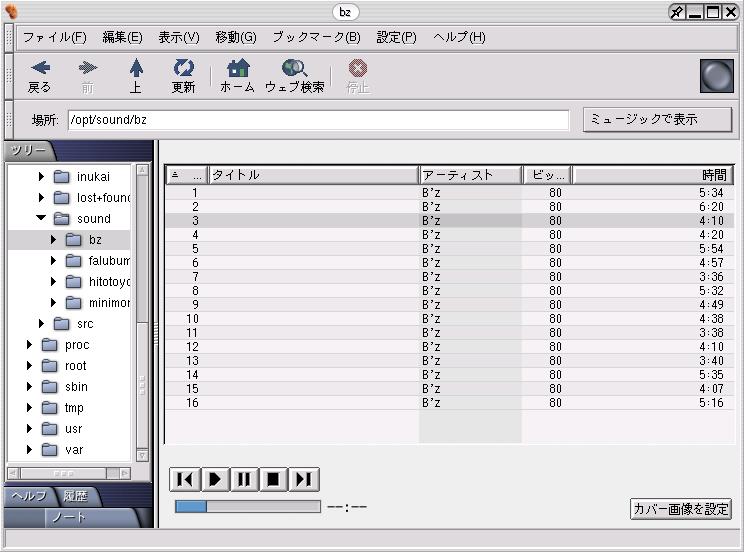Pause the music playback
This screenshot has width=744, height=552.
point(244,479)
